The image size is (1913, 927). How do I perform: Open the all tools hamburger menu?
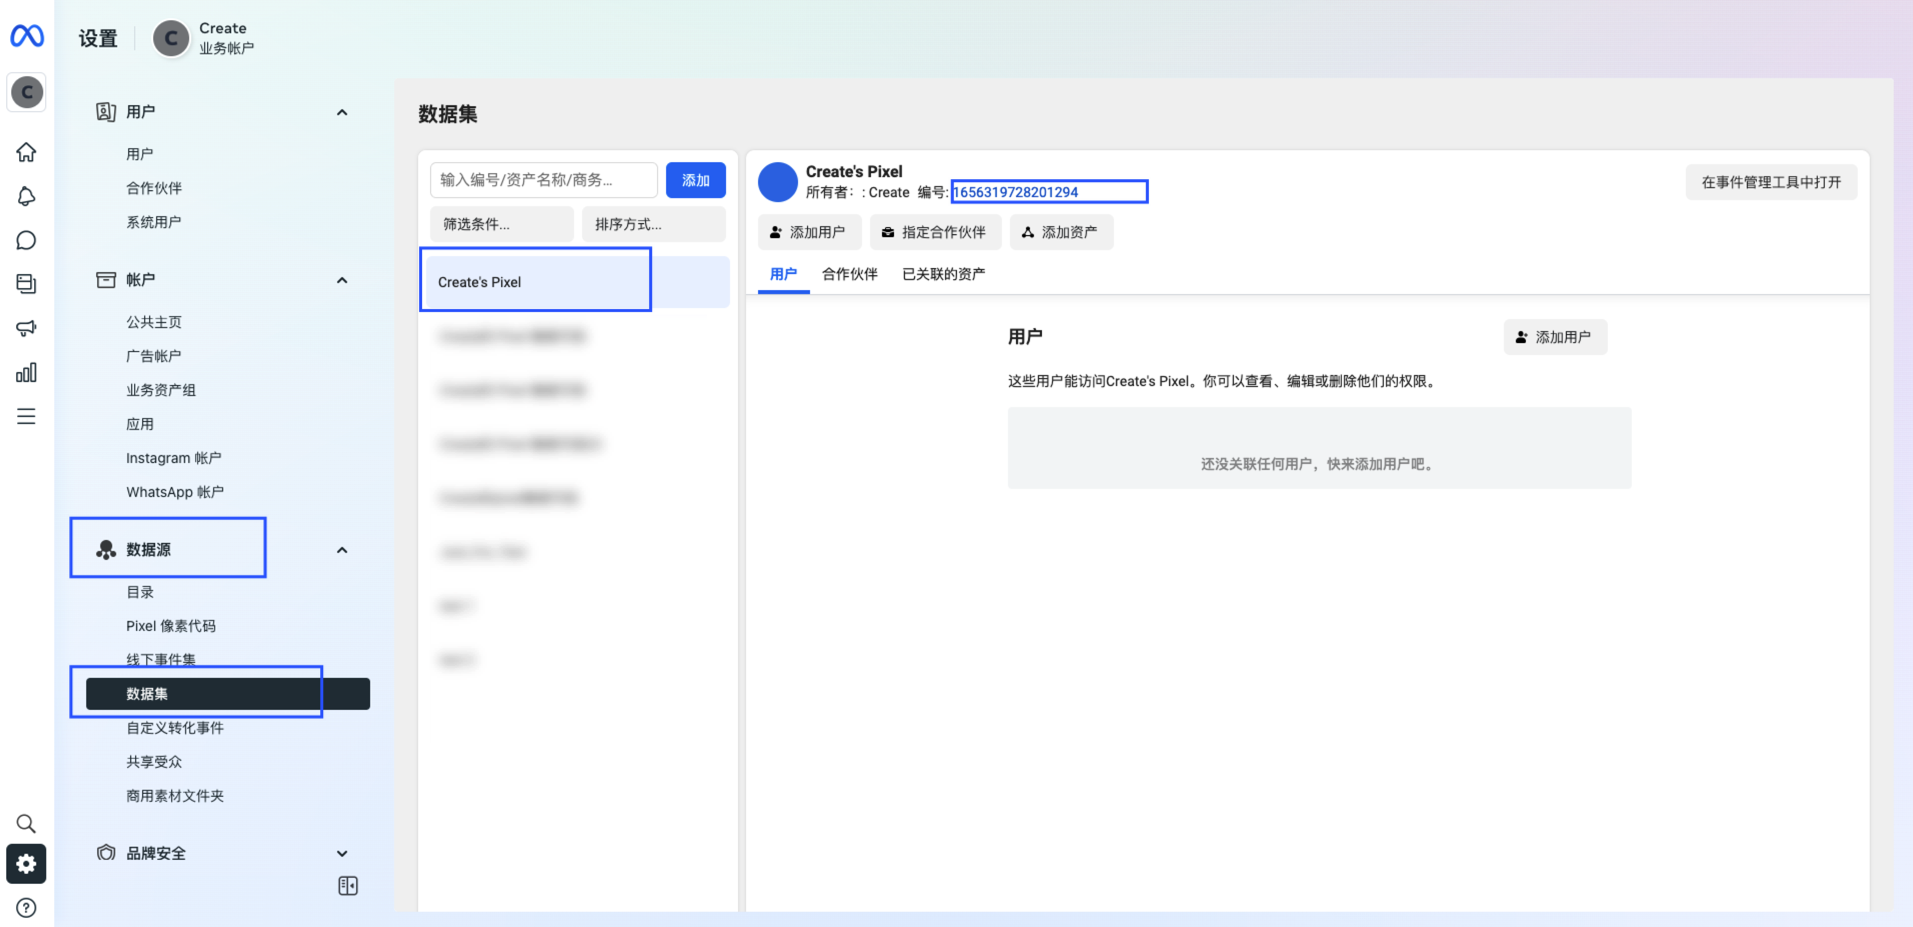[x=27, y=416]
